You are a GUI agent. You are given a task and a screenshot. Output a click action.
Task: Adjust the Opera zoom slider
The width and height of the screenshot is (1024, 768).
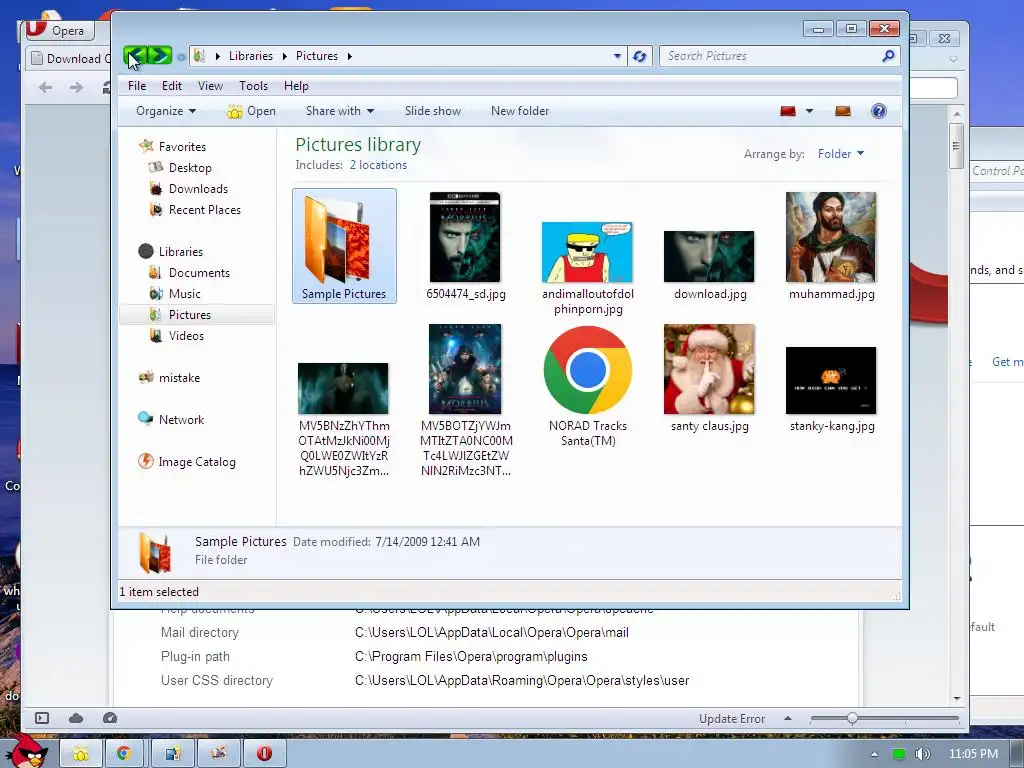click(x=852, y=718)
